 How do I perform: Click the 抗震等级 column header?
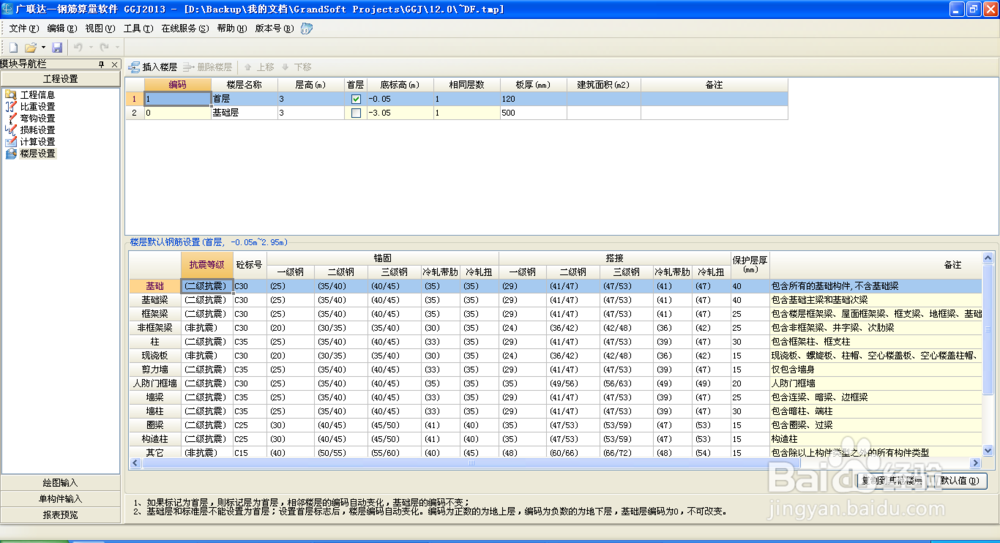pos(207,265)
